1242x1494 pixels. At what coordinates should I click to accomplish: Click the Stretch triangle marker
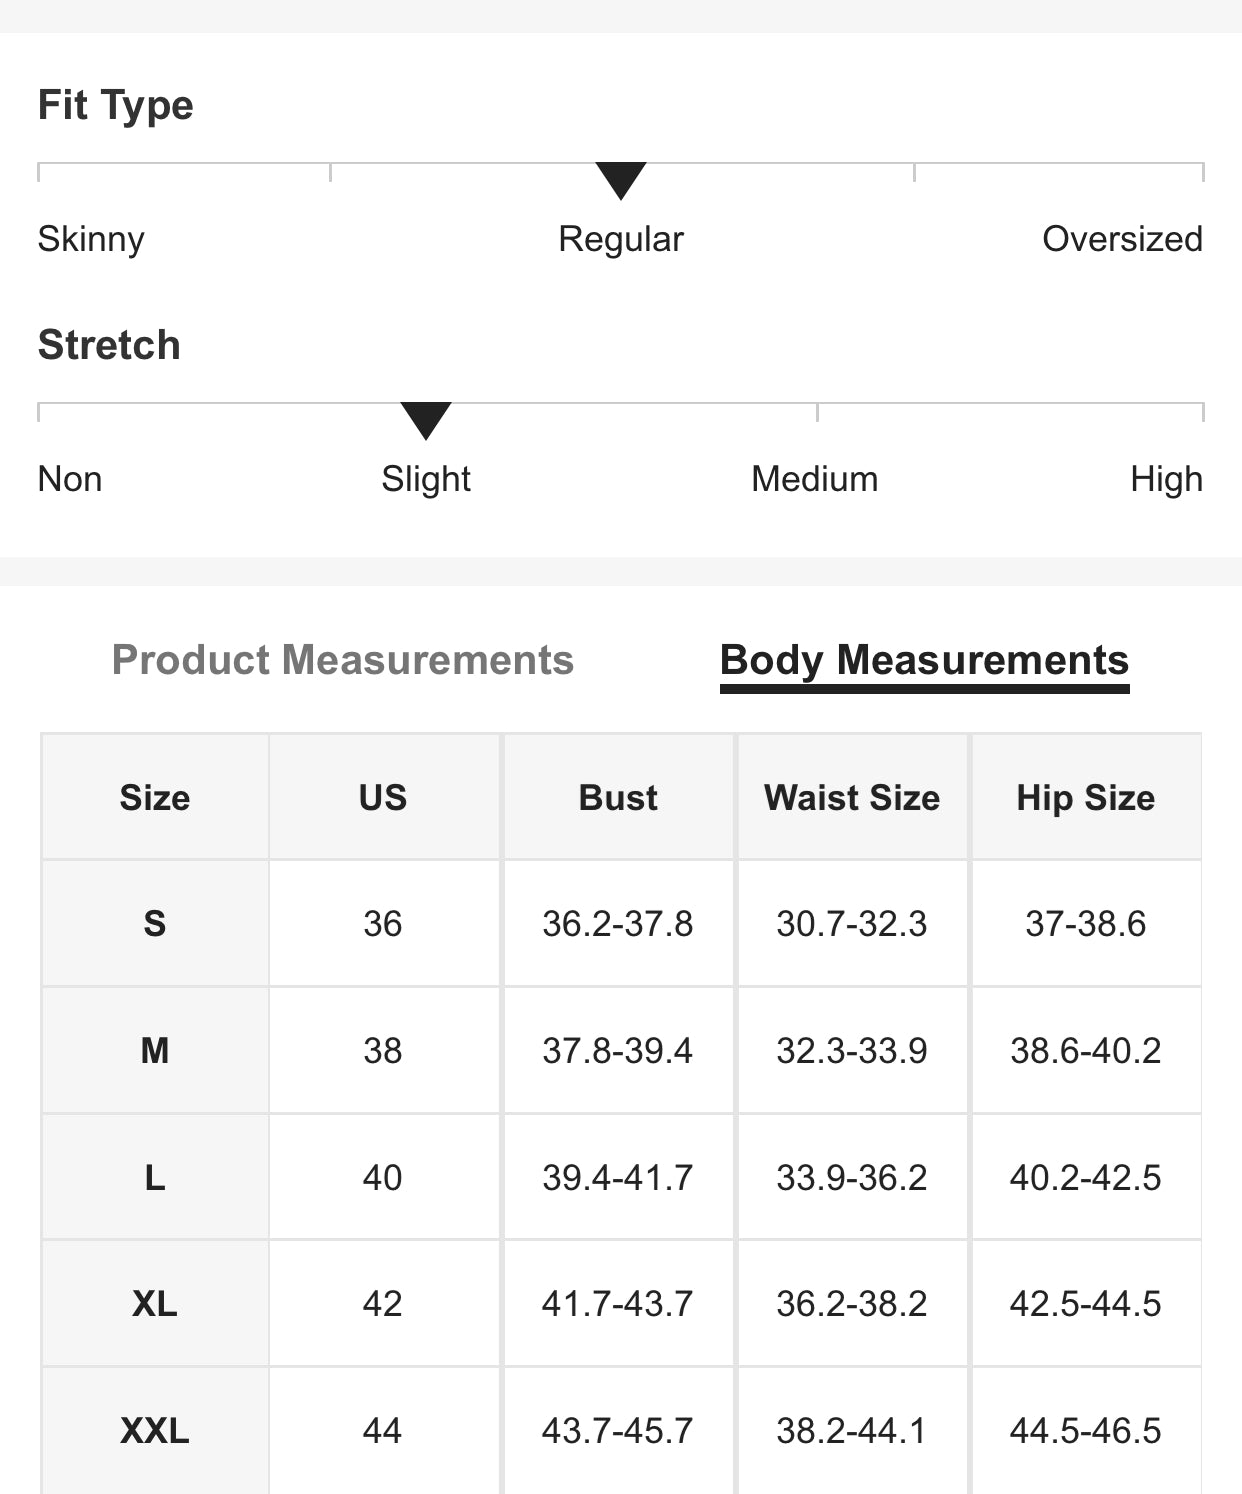click(426, 420)
